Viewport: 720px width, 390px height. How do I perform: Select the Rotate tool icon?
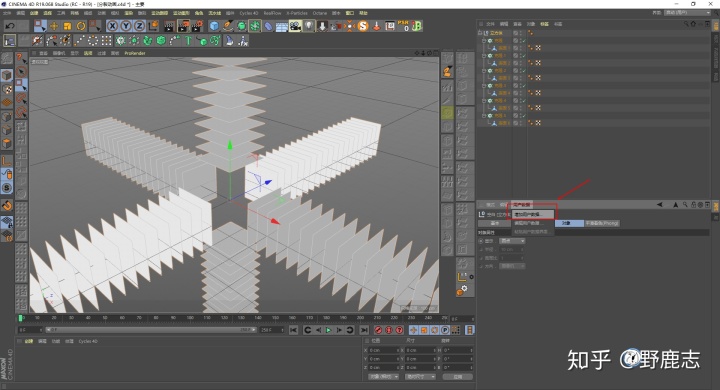tap(81, 26)
